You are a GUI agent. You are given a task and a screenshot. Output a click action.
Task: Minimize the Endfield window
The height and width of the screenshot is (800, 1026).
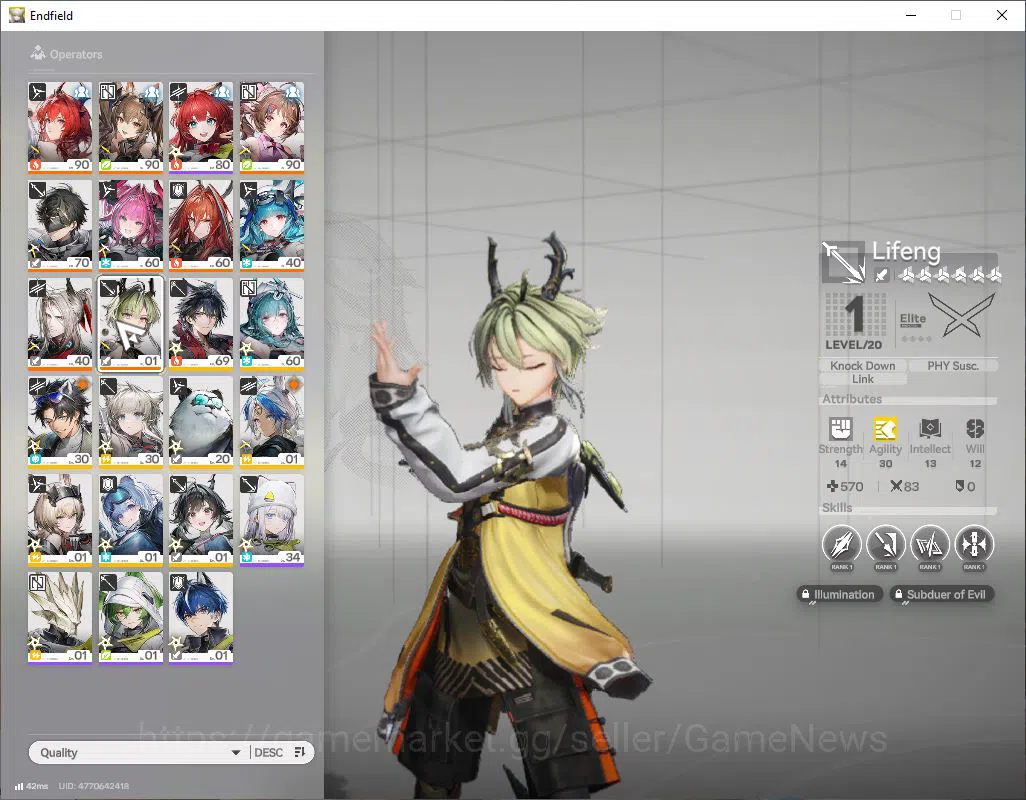tap(911, 15)
